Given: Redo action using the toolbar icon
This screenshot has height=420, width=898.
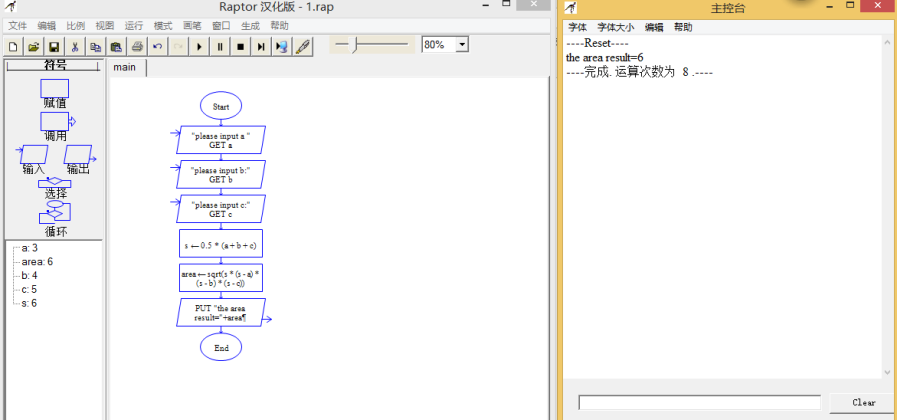Looking at the screenshot, I should click(x=179, y=46).
